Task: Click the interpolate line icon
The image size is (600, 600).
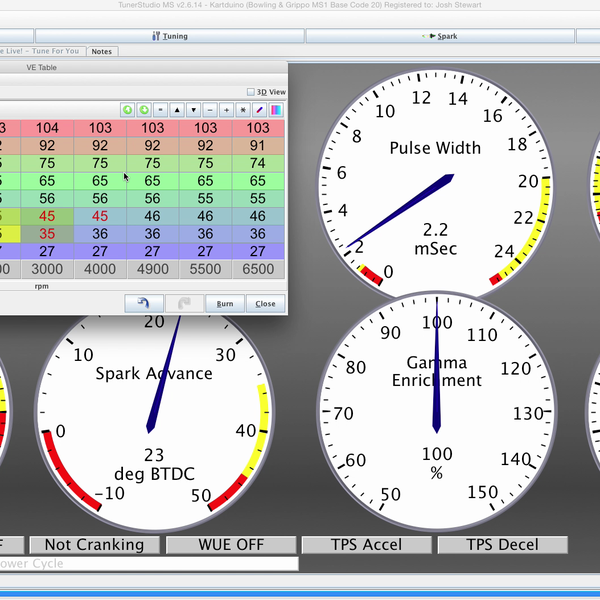Action: tap(259, 109)
